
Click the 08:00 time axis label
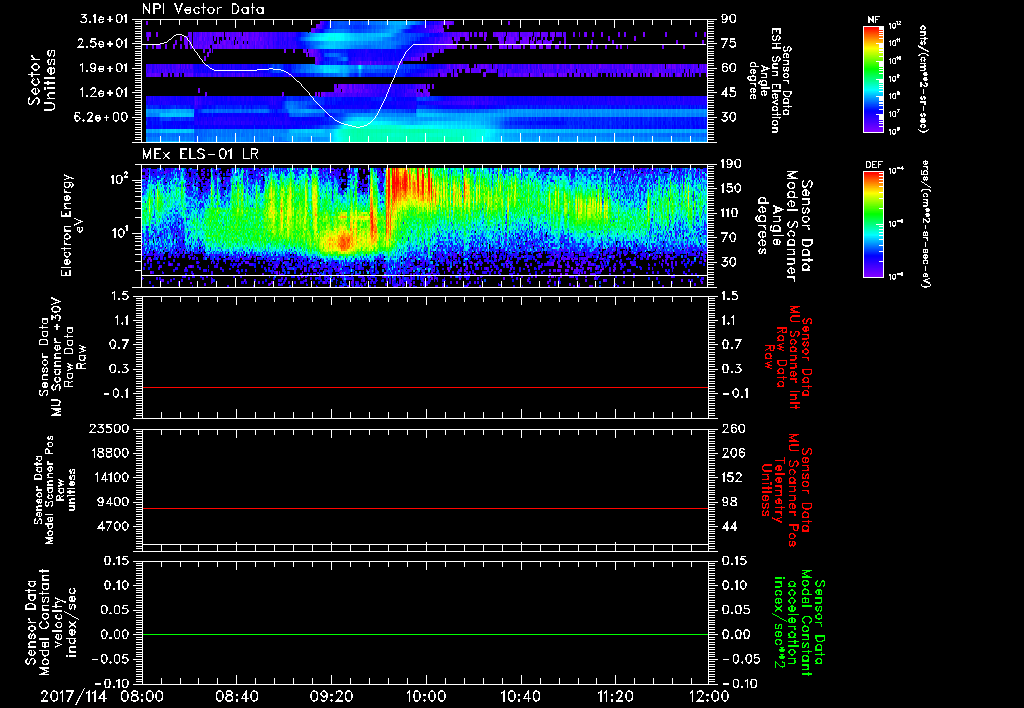142,695
